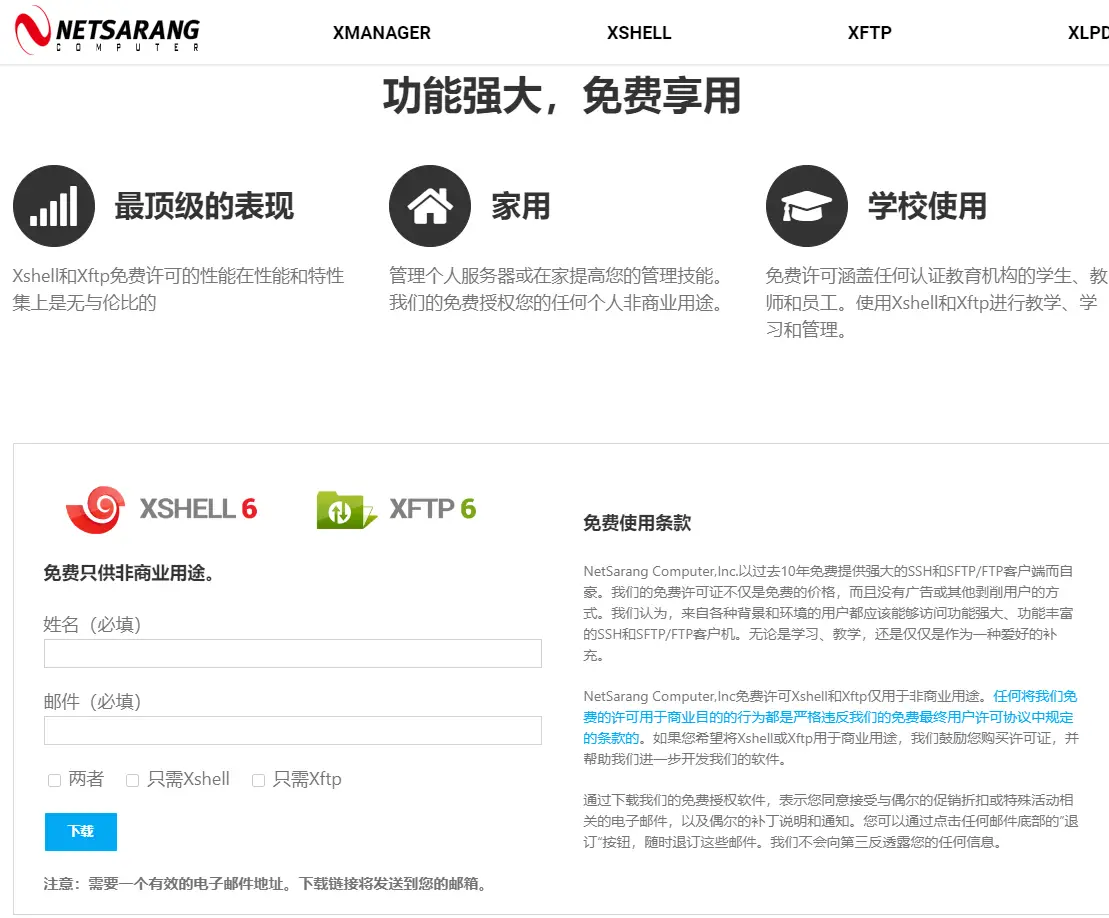Click the NetSarang Computer logo

(x=108, y=30)
